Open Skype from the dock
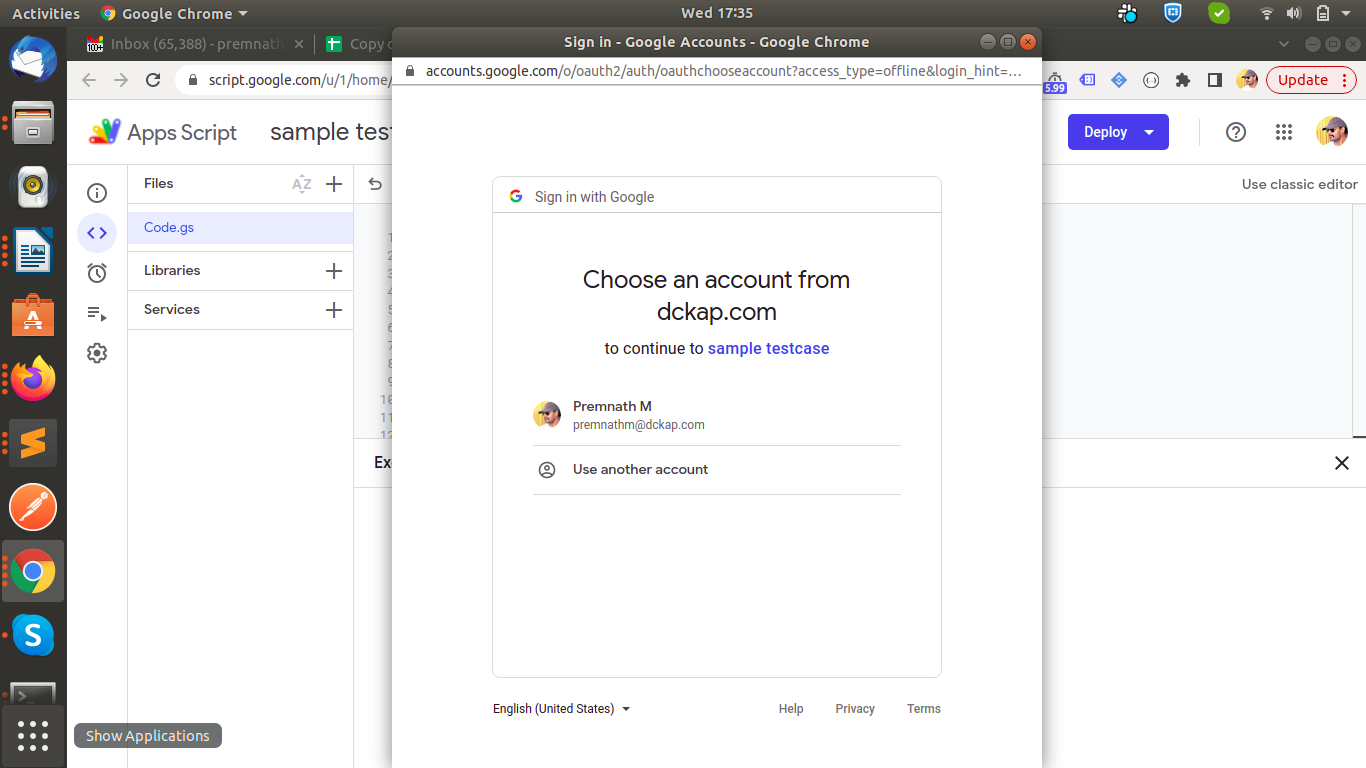This screenshot has height=768, width=1366. pyautogui.click(x=33, y=635)
